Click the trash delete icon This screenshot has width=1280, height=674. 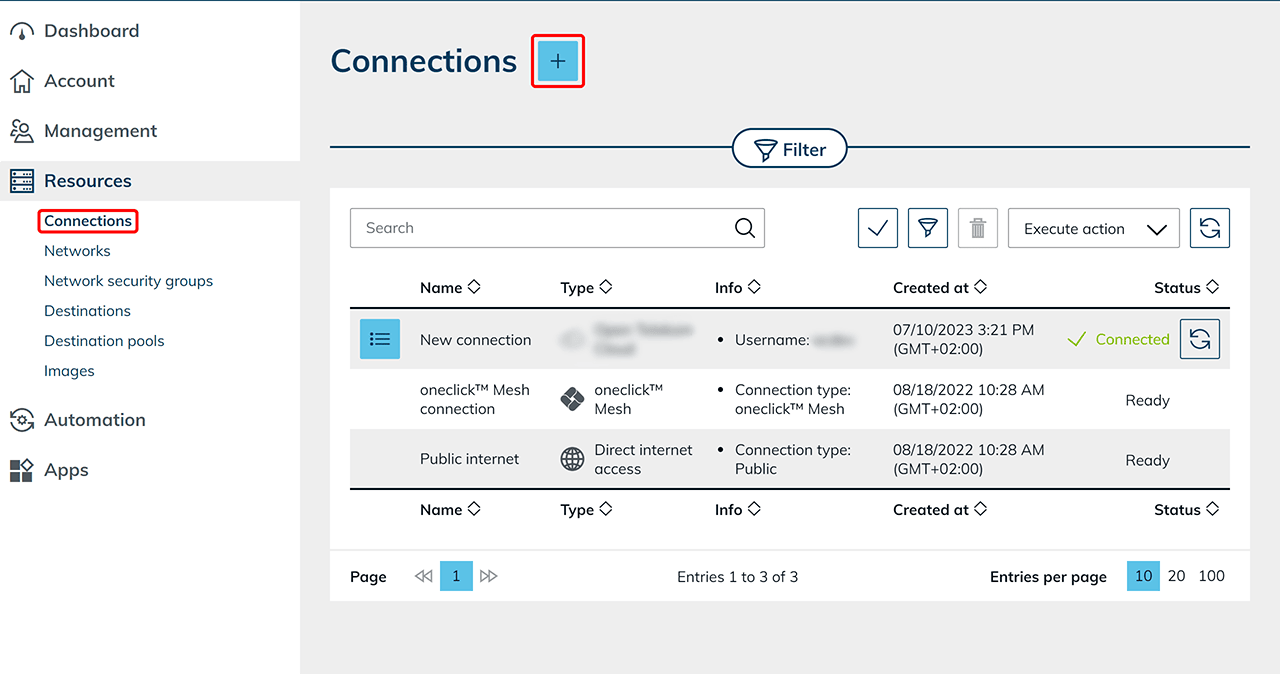click(977, 228)
